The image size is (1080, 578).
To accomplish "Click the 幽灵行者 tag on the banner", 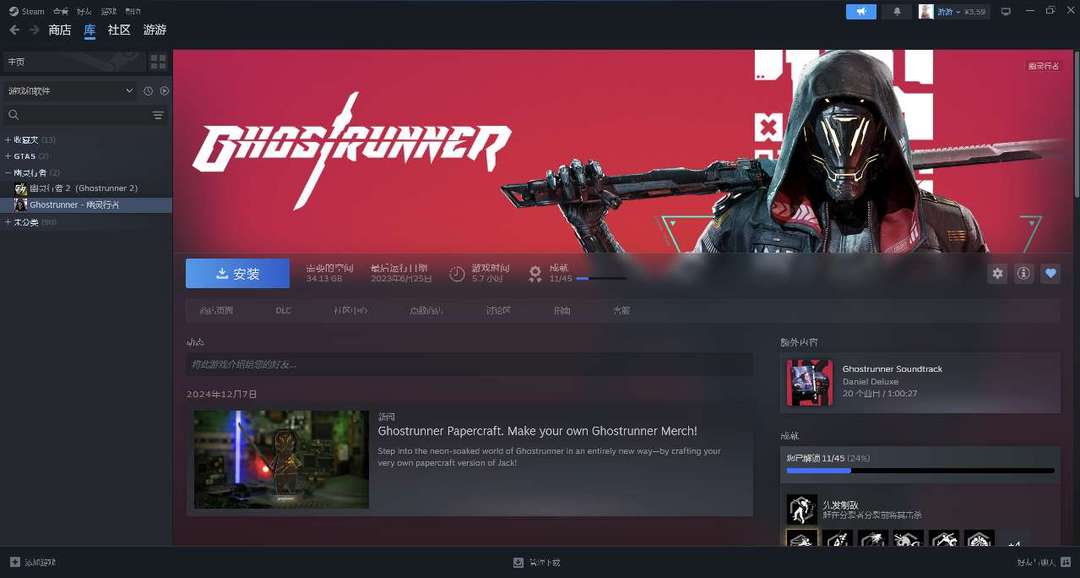I will click(1043, 66).
